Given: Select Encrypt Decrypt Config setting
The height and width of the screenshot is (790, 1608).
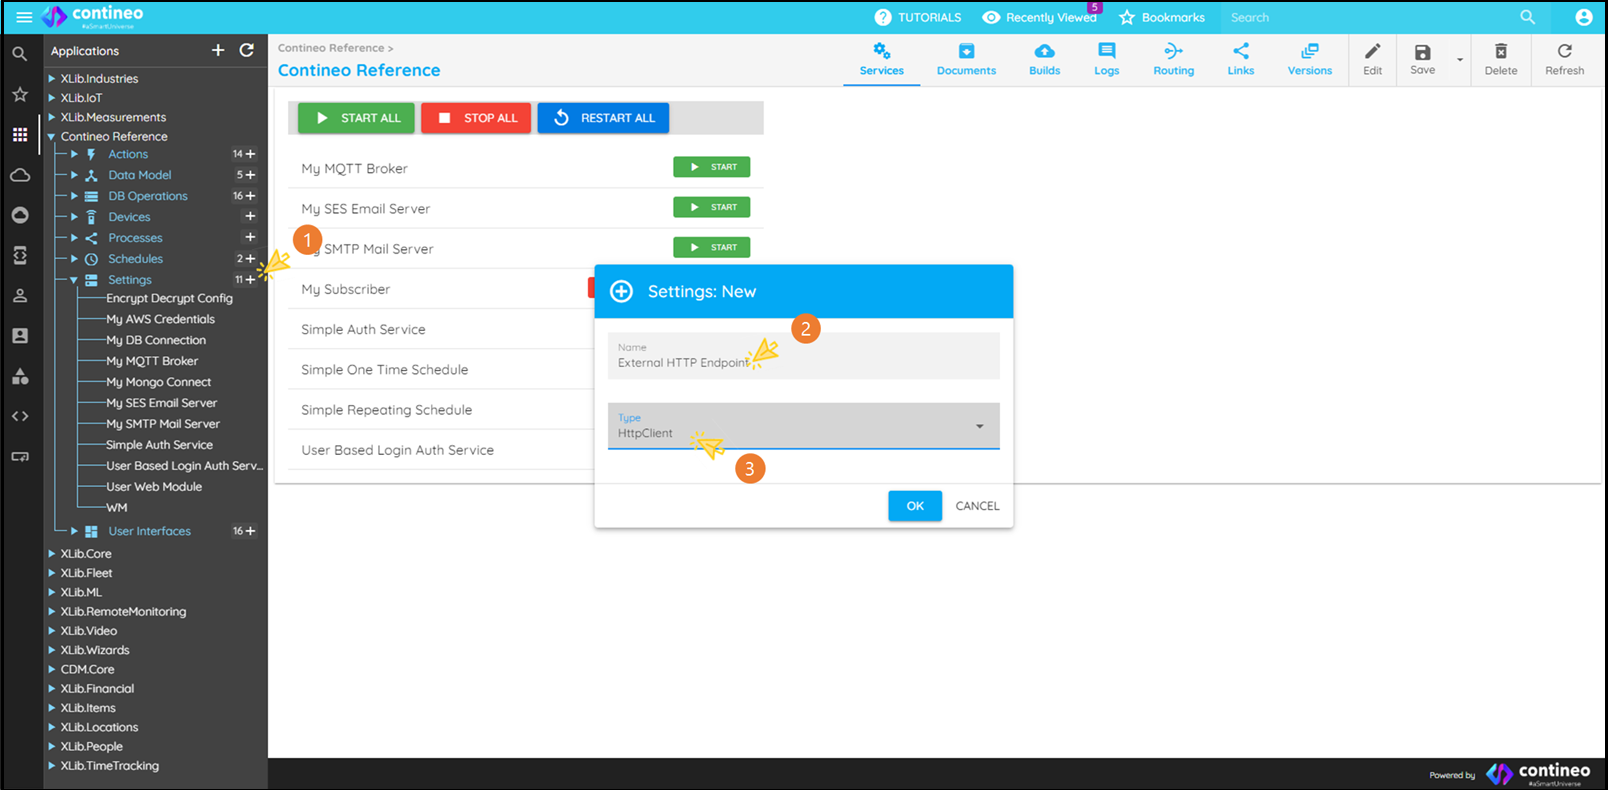Looking at the screenshot, I should click(x=169, y=298).
